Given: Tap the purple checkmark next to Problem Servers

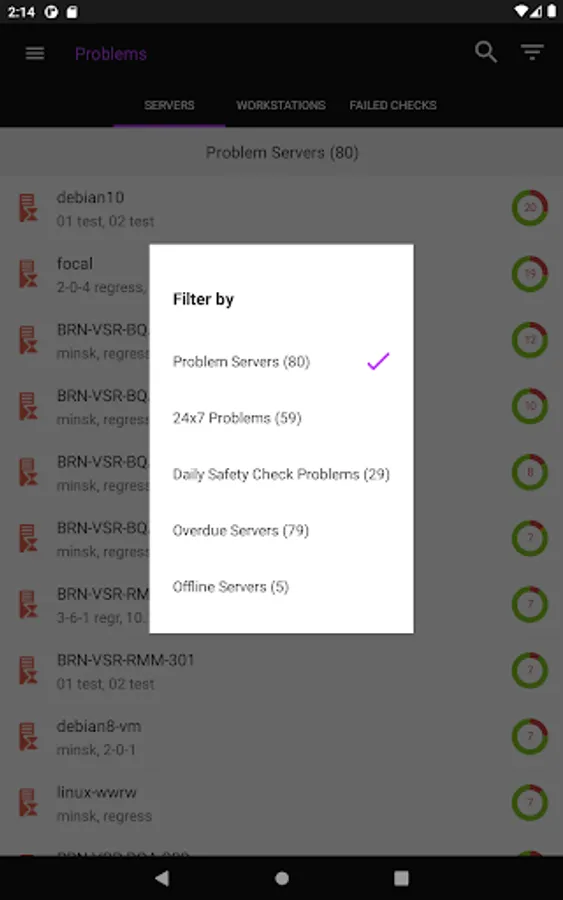Looking at the screenshot, I should (378, 361).
